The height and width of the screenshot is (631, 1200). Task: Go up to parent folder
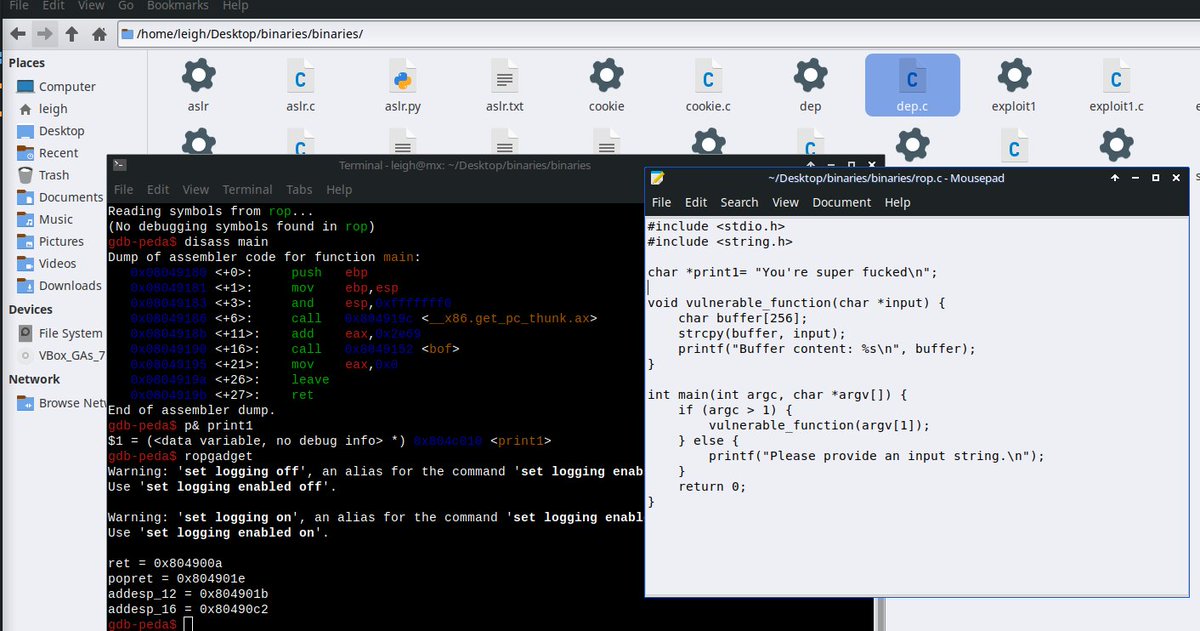[72, 34]
